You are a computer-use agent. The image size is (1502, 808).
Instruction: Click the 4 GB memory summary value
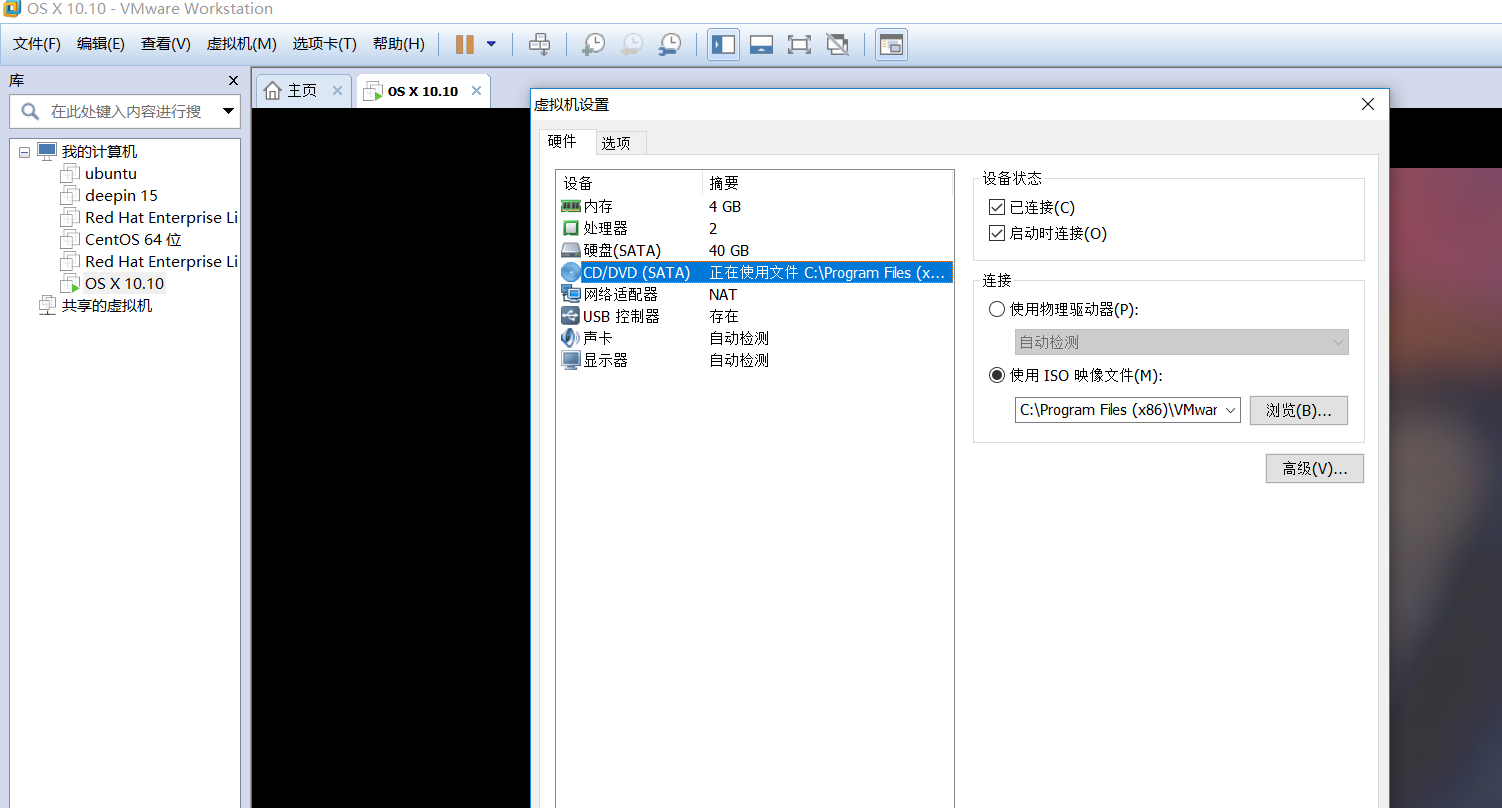click(725, 207)
